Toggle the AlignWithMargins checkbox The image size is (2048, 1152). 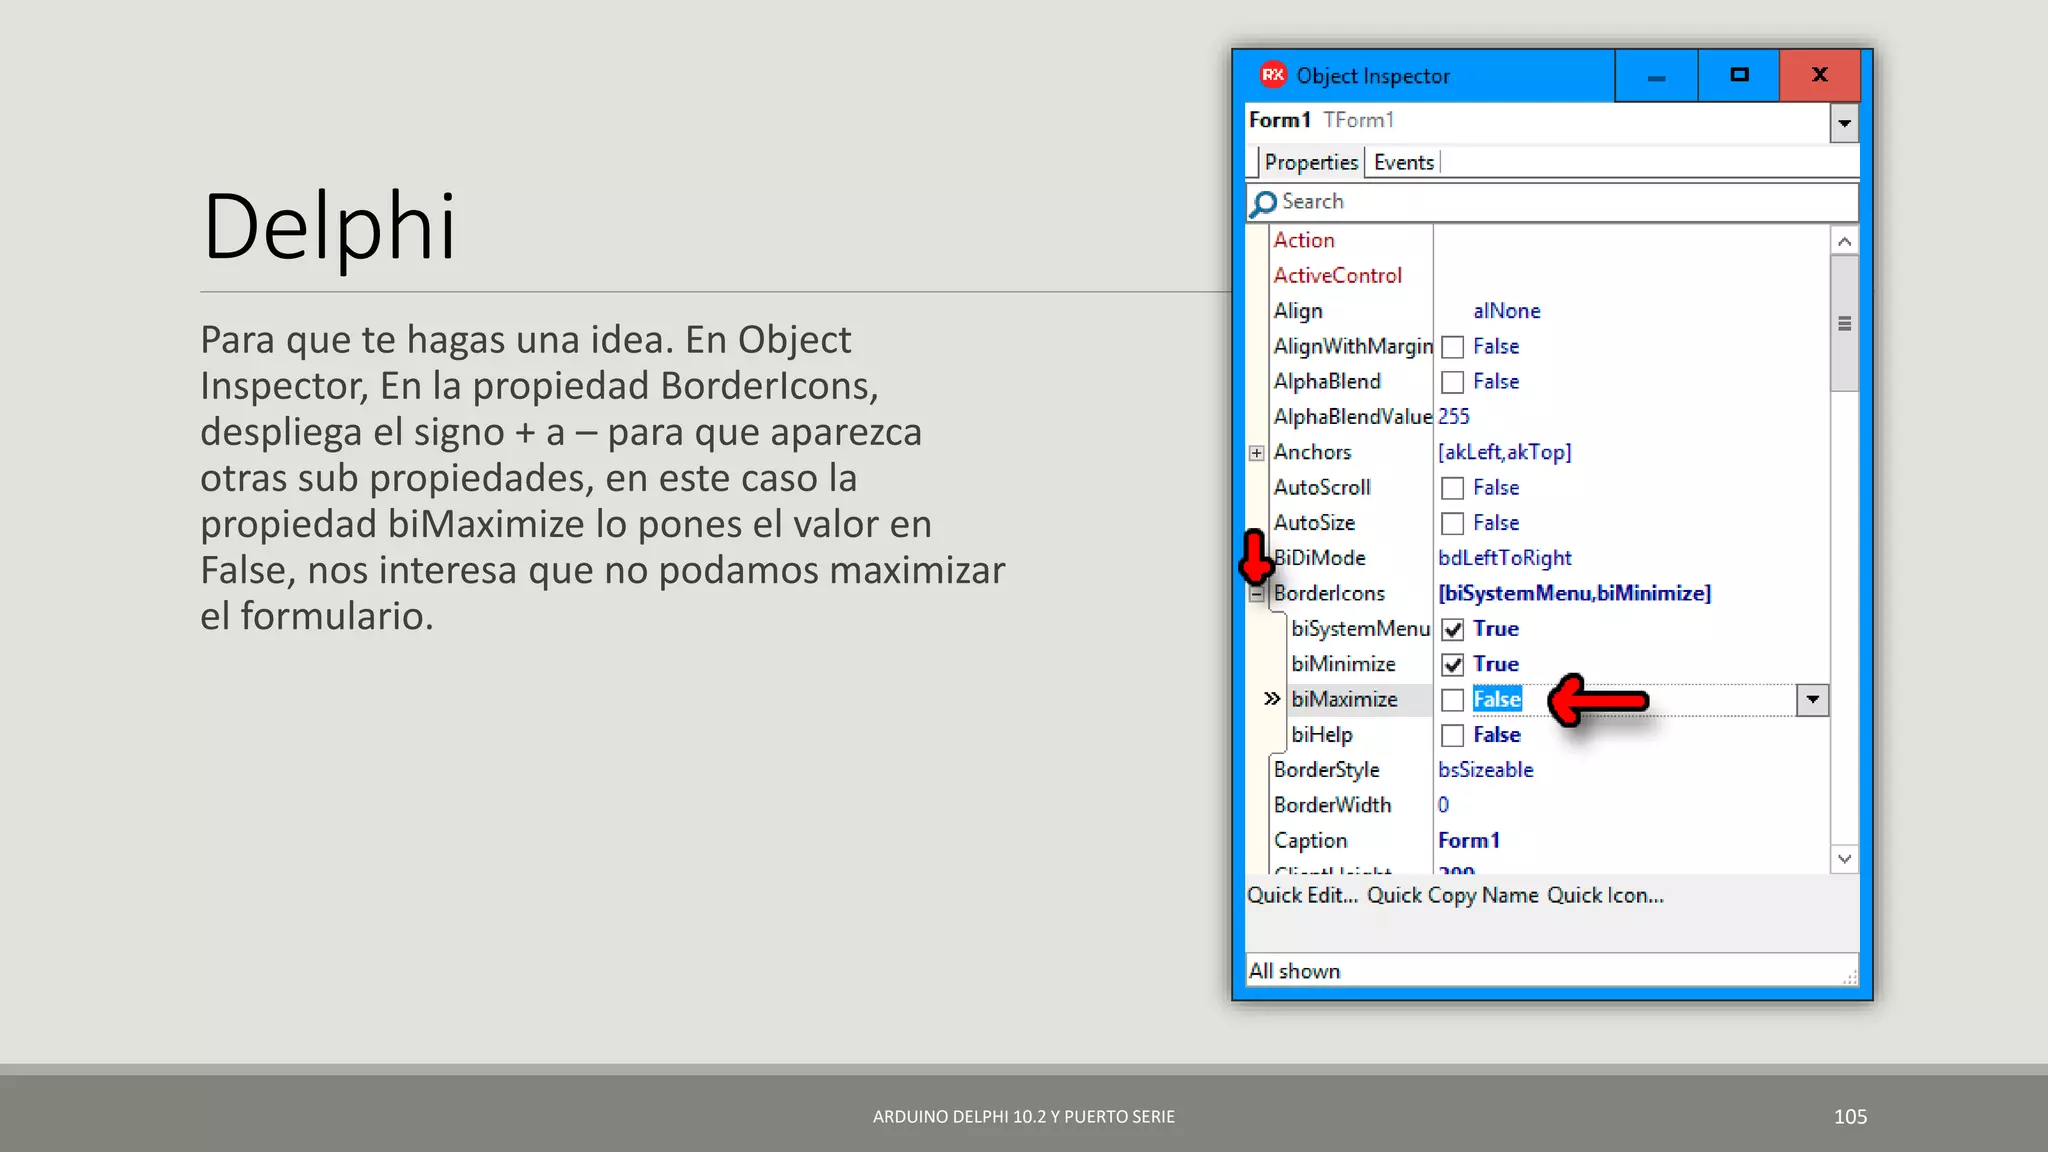pos(1452,347)
